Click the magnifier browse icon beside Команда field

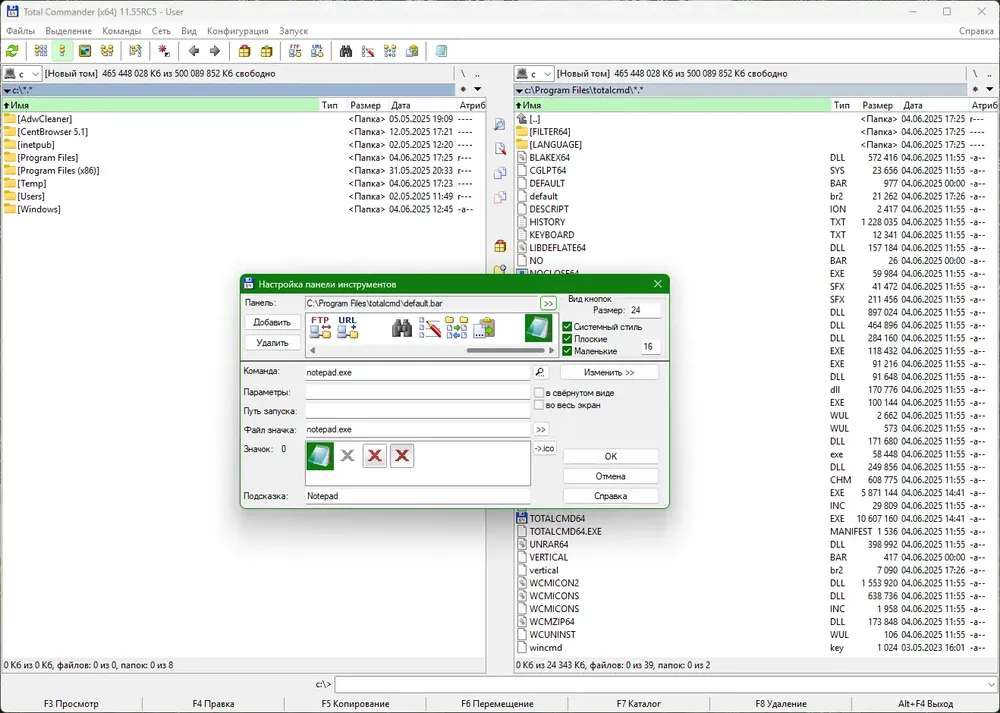540,372
